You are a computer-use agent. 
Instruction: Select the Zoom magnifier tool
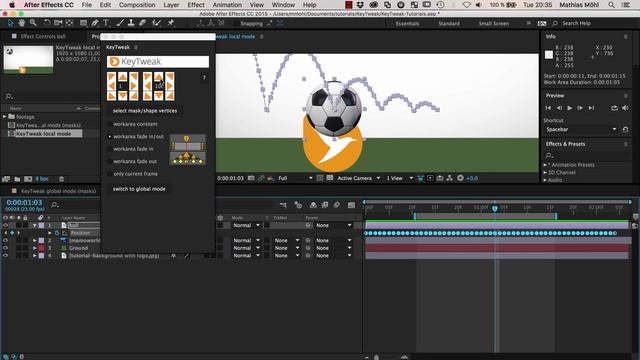click(x=33, y=23)
